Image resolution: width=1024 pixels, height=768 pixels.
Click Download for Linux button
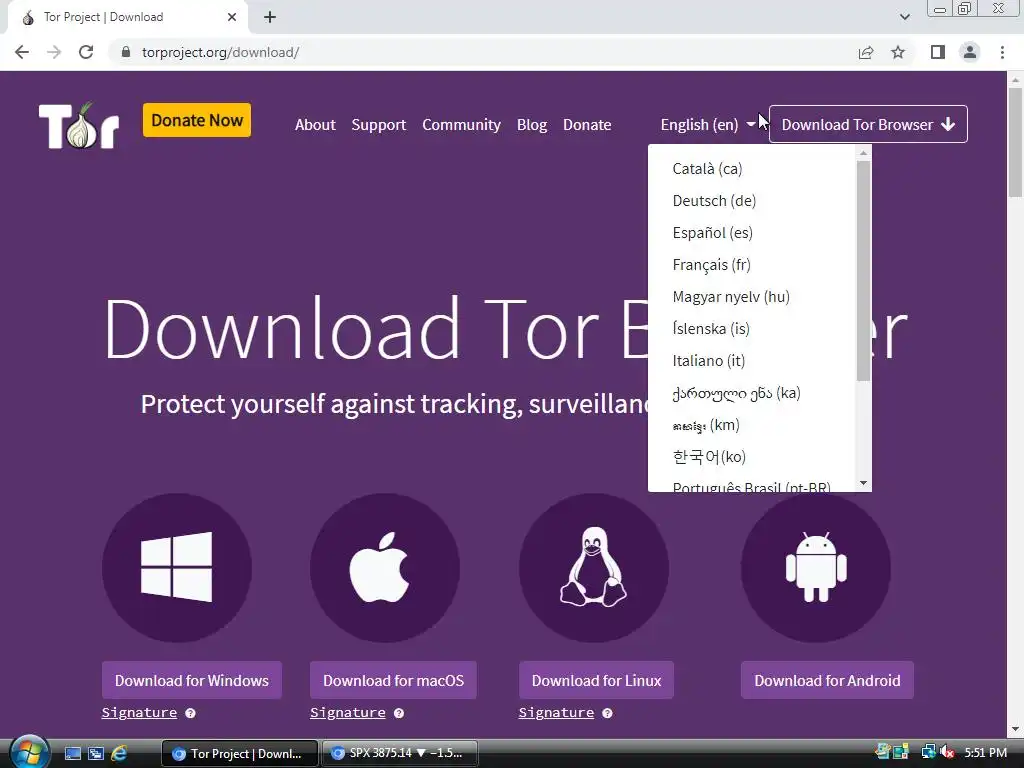[x=596, y=680]
